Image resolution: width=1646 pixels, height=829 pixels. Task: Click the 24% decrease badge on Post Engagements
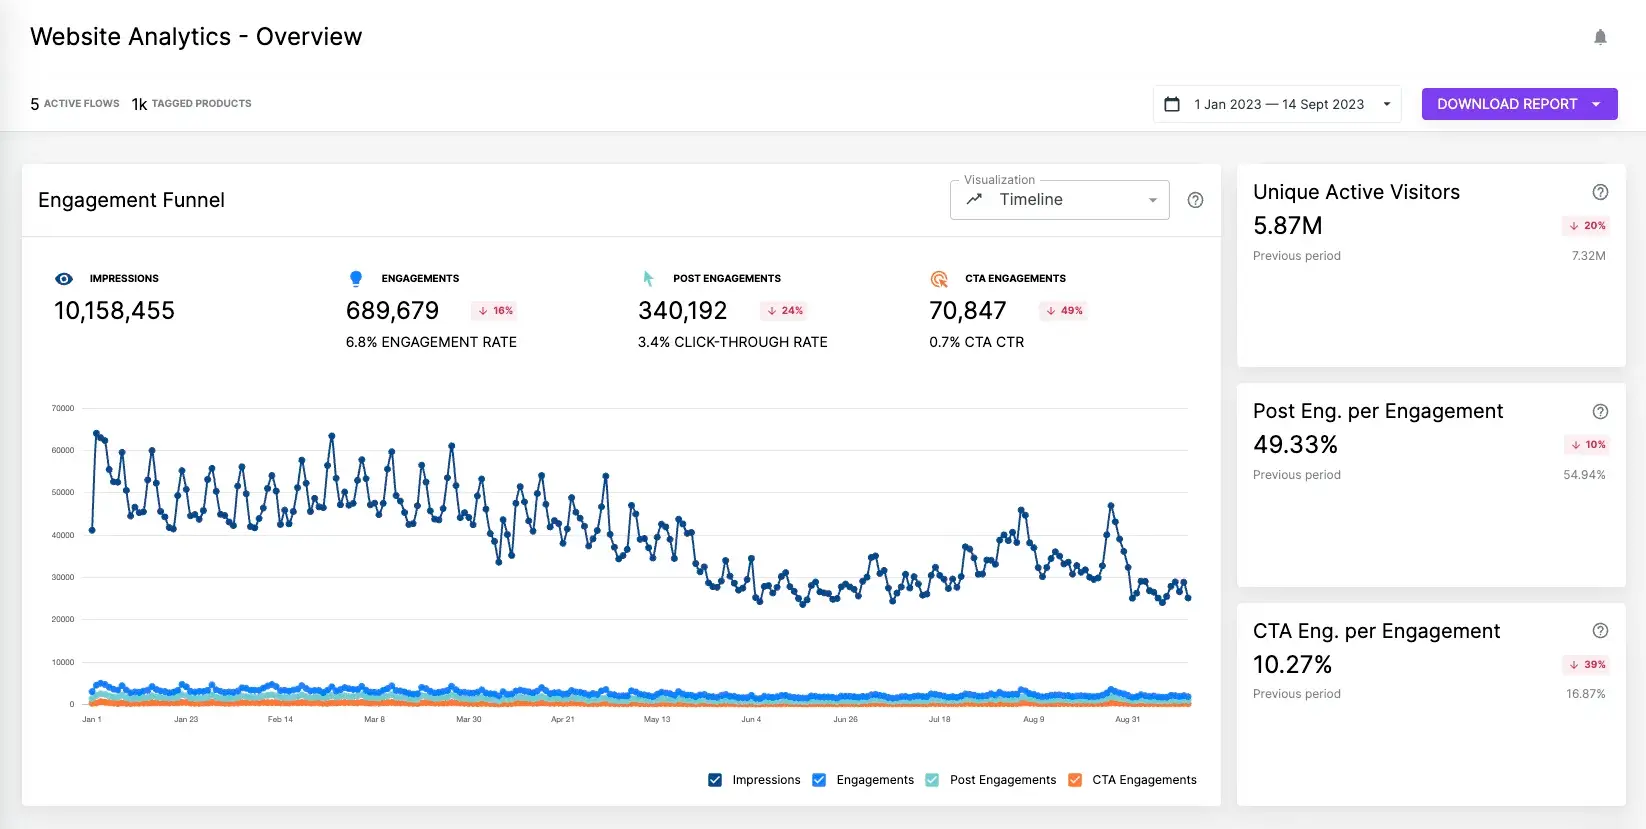(785, 311)
